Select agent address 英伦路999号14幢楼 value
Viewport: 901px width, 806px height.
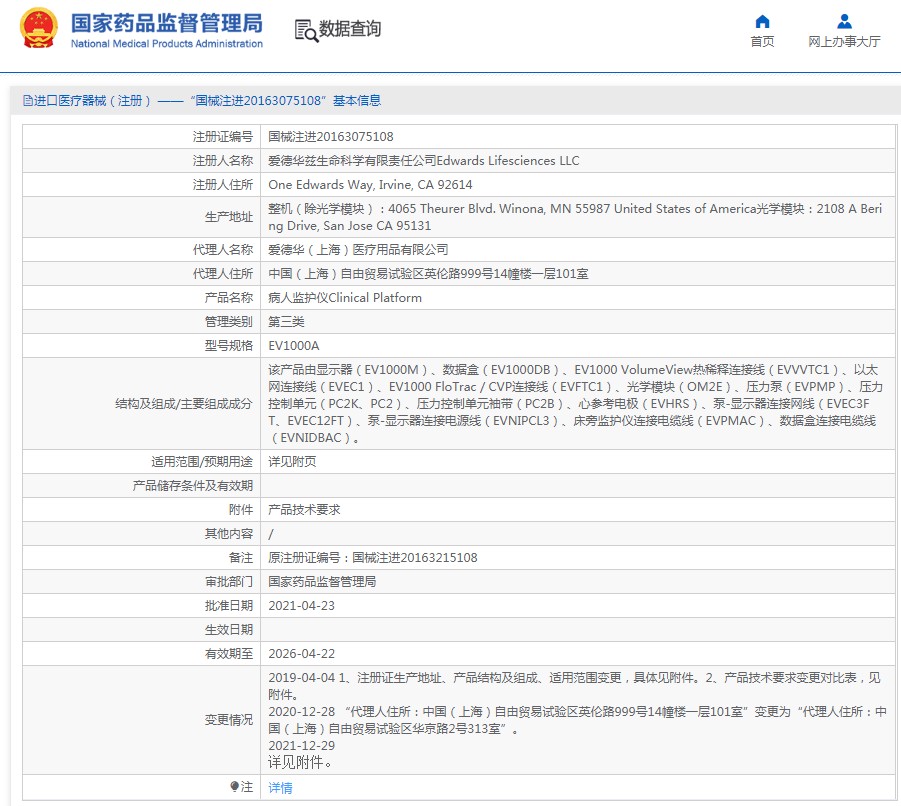tap(428, 274)
